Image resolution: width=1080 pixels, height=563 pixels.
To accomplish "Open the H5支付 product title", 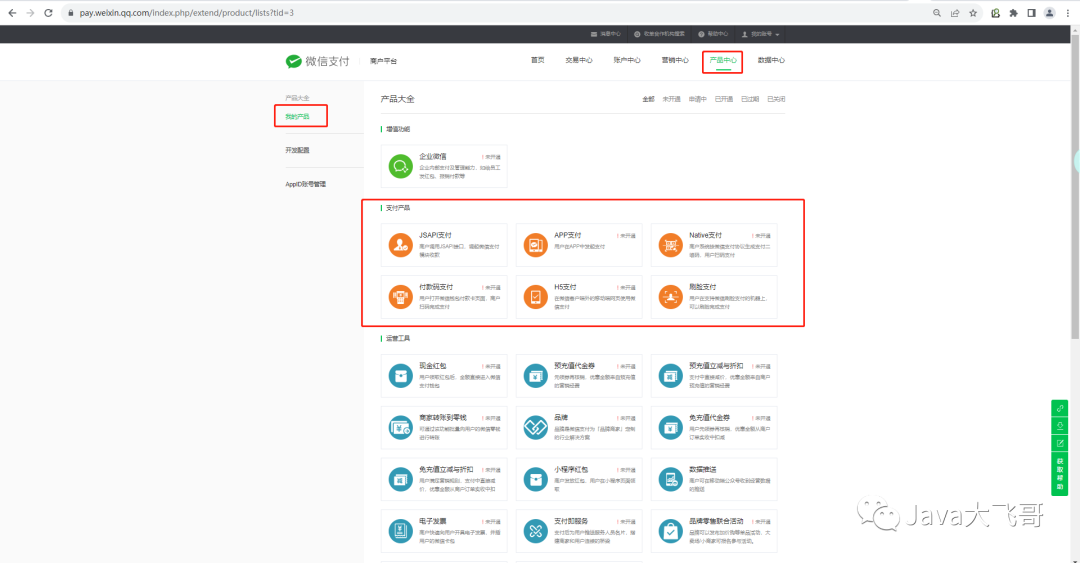I will 565,287.
